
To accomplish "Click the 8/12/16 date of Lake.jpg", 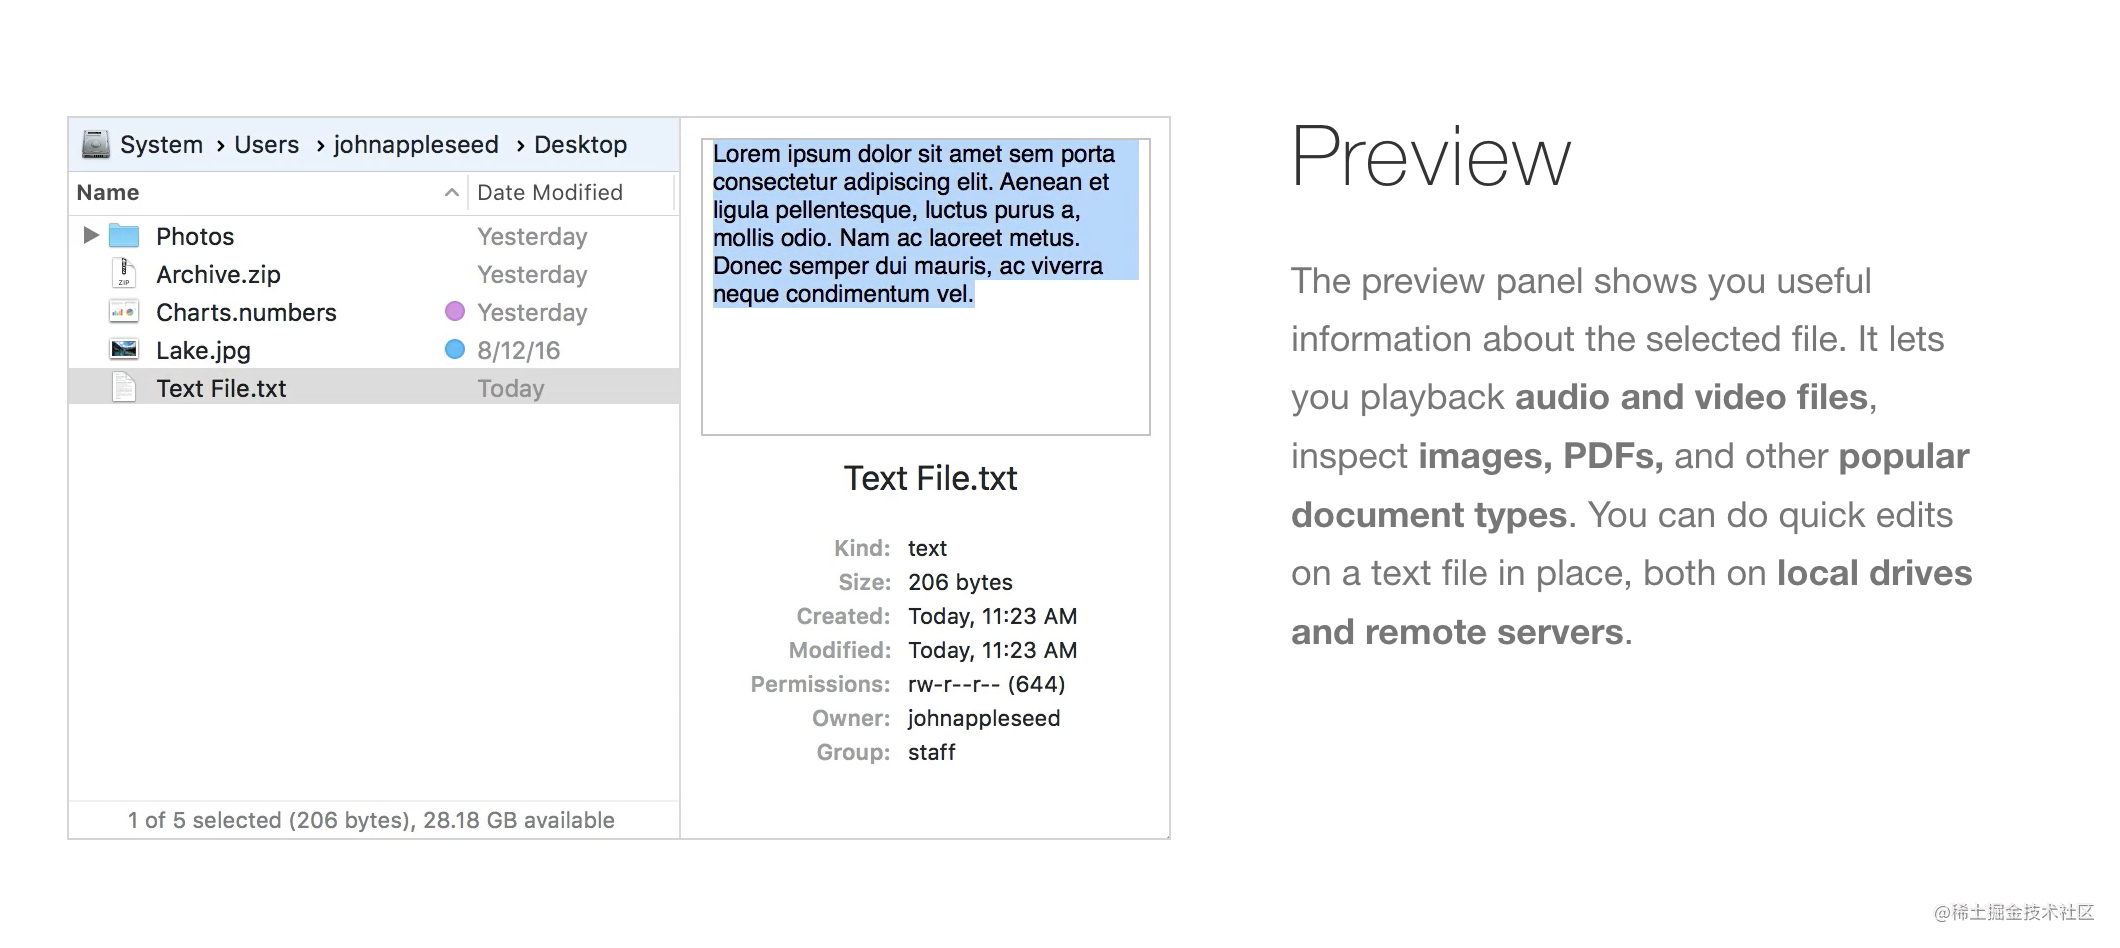I will (518, 350).
